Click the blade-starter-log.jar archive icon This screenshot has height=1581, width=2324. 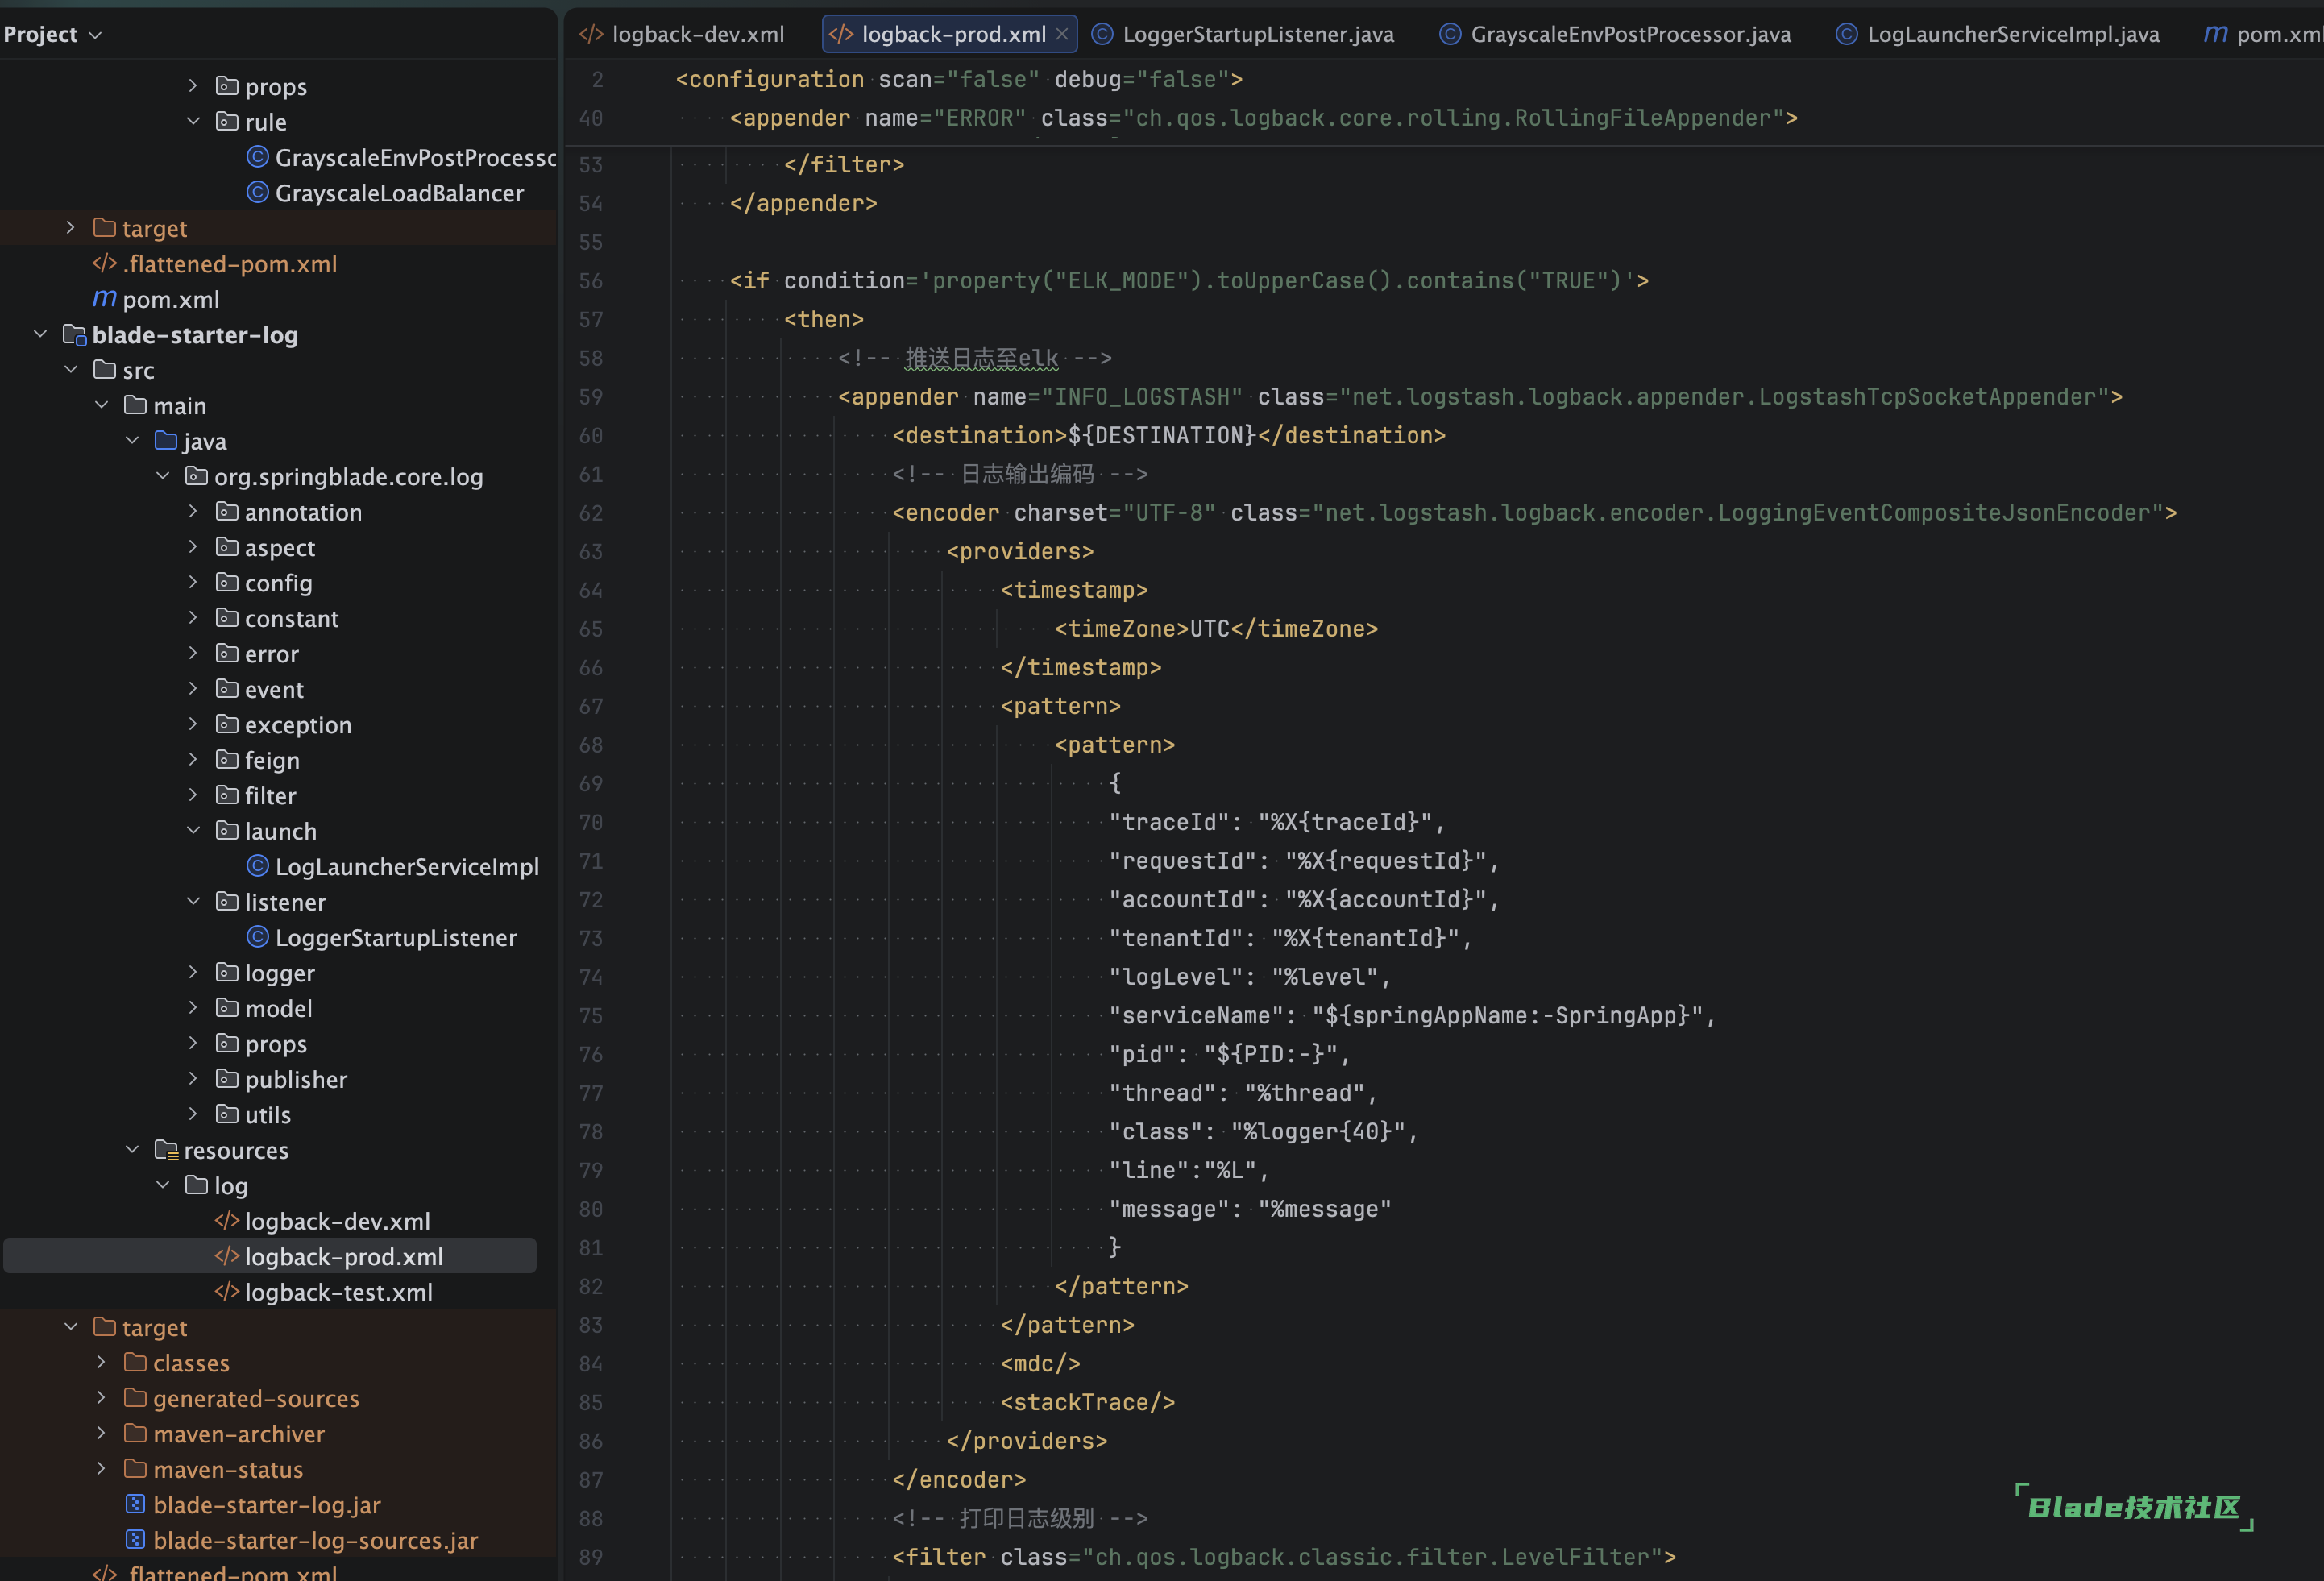coord(135,1504)
